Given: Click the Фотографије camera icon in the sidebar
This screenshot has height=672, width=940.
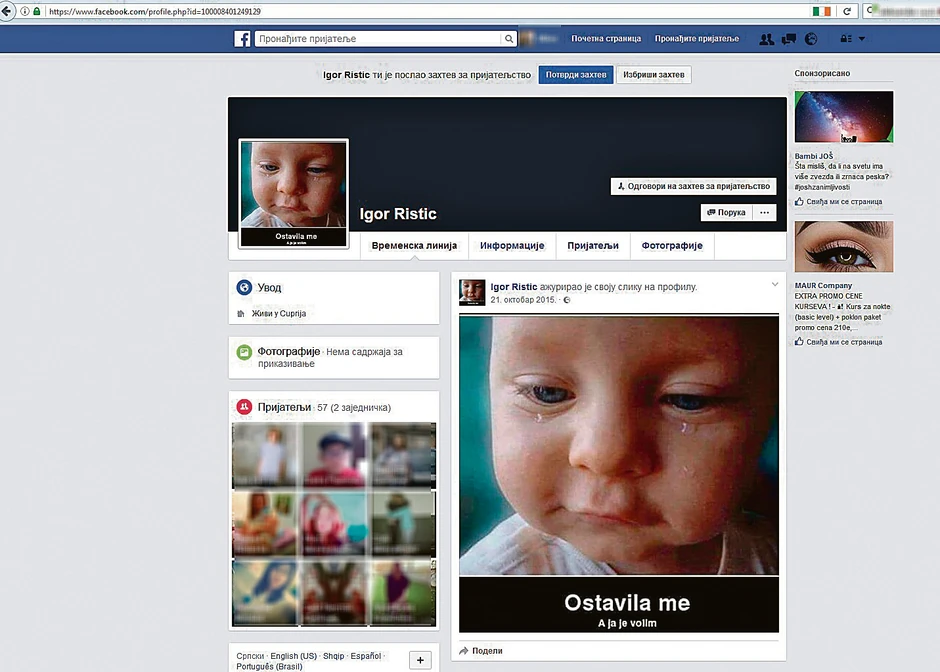Looking at the screenshot, I should pos(243,351).
